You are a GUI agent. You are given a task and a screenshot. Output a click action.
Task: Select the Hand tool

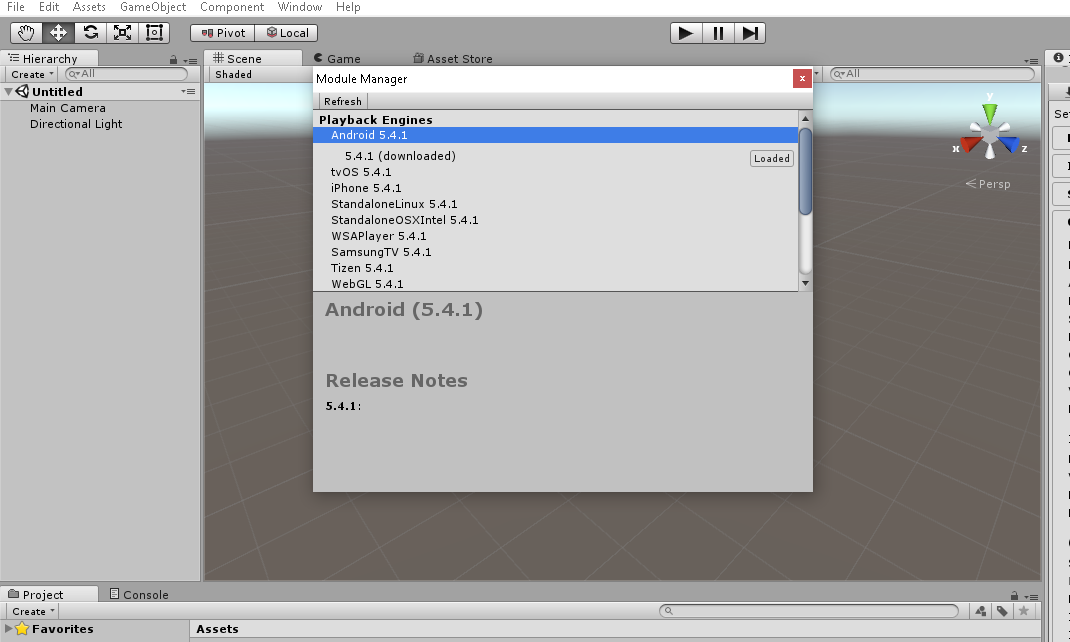coord(26,33)
